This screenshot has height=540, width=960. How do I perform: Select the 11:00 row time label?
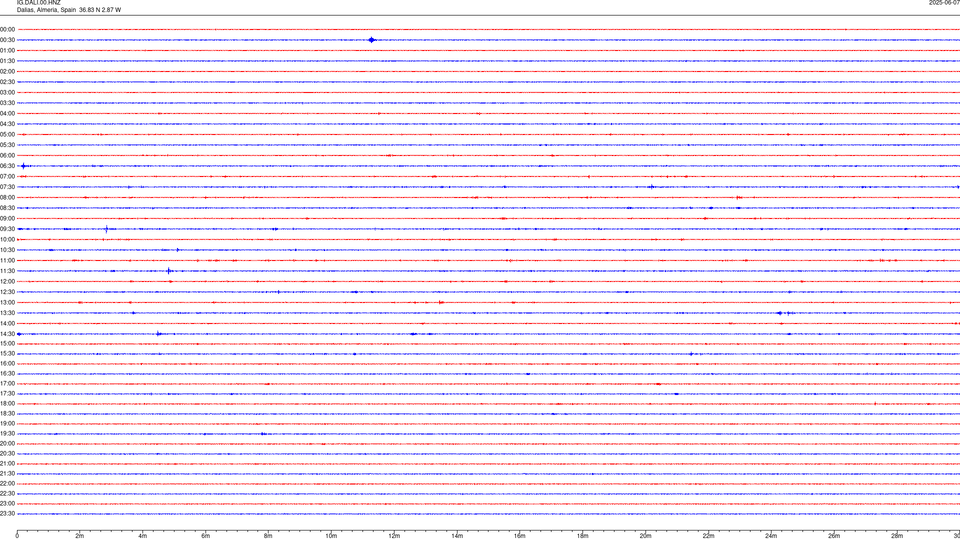pos(7,261)
